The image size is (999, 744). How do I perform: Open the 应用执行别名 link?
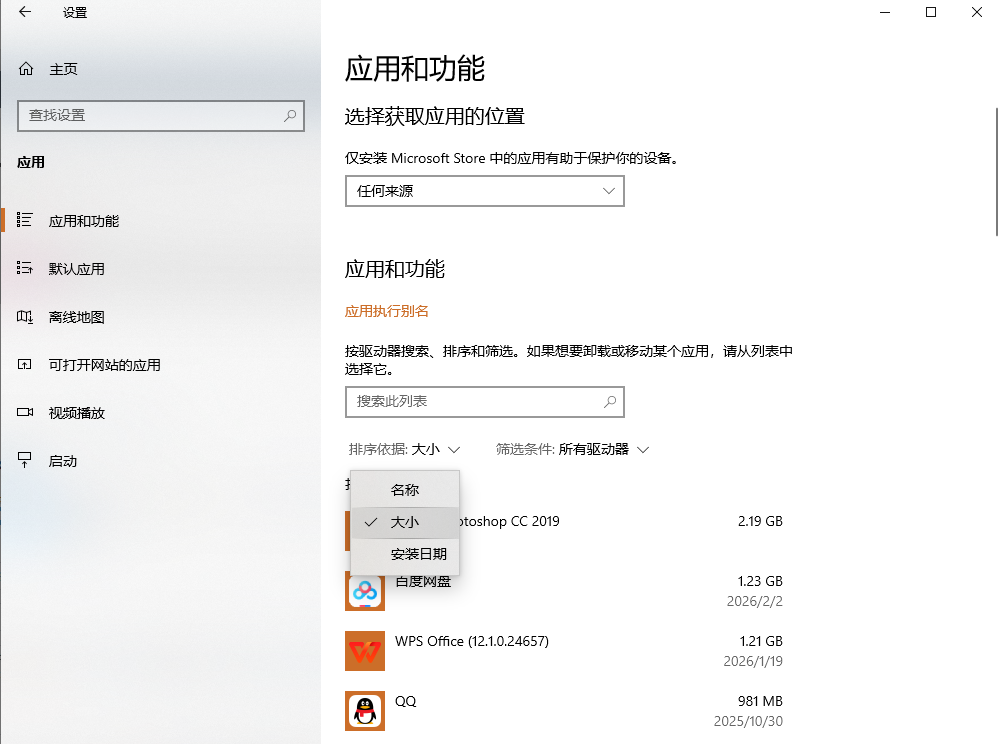(386, 311)
